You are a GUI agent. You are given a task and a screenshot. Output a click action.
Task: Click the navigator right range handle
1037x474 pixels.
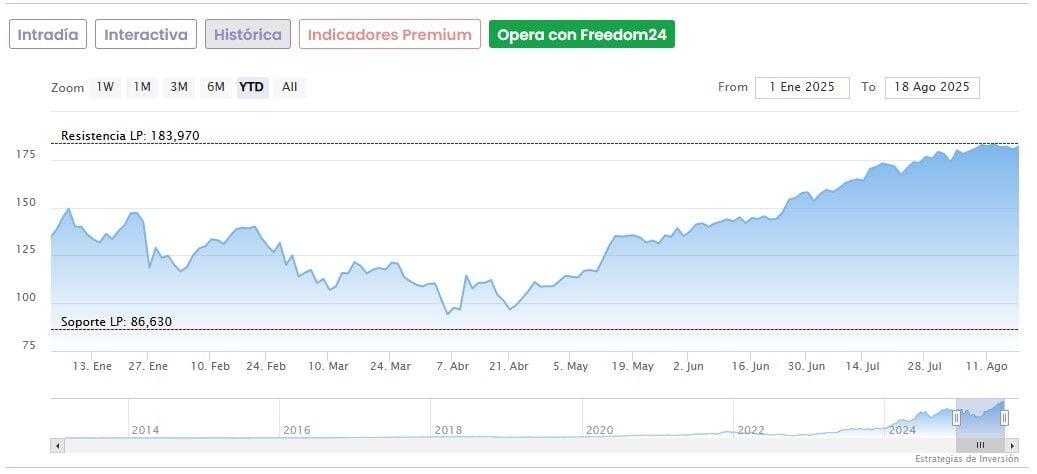(x=1004, y=418)
